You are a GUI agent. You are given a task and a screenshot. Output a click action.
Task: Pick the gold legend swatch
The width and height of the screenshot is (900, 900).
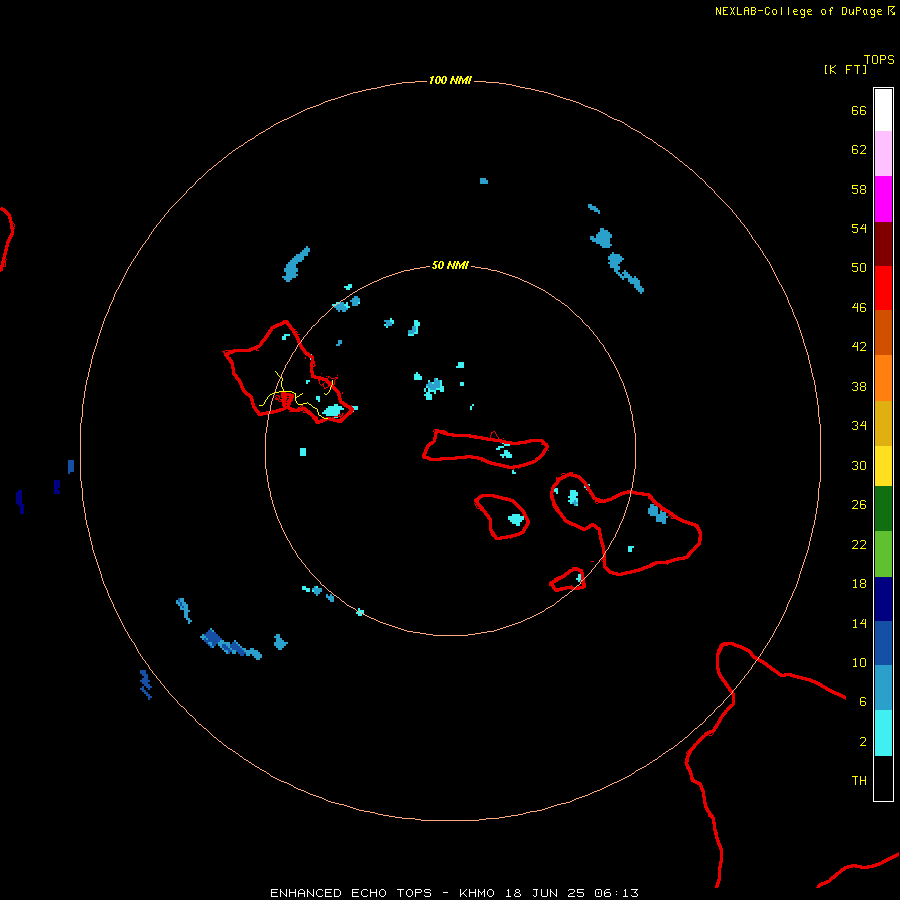click(883, 423)
